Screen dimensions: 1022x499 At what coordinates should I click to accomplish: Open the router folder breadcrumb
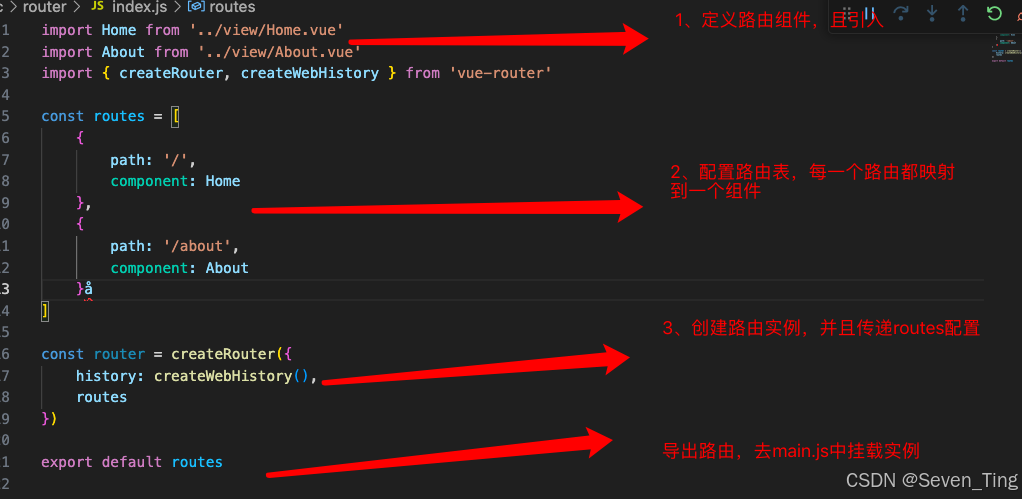tap(44, 7)
